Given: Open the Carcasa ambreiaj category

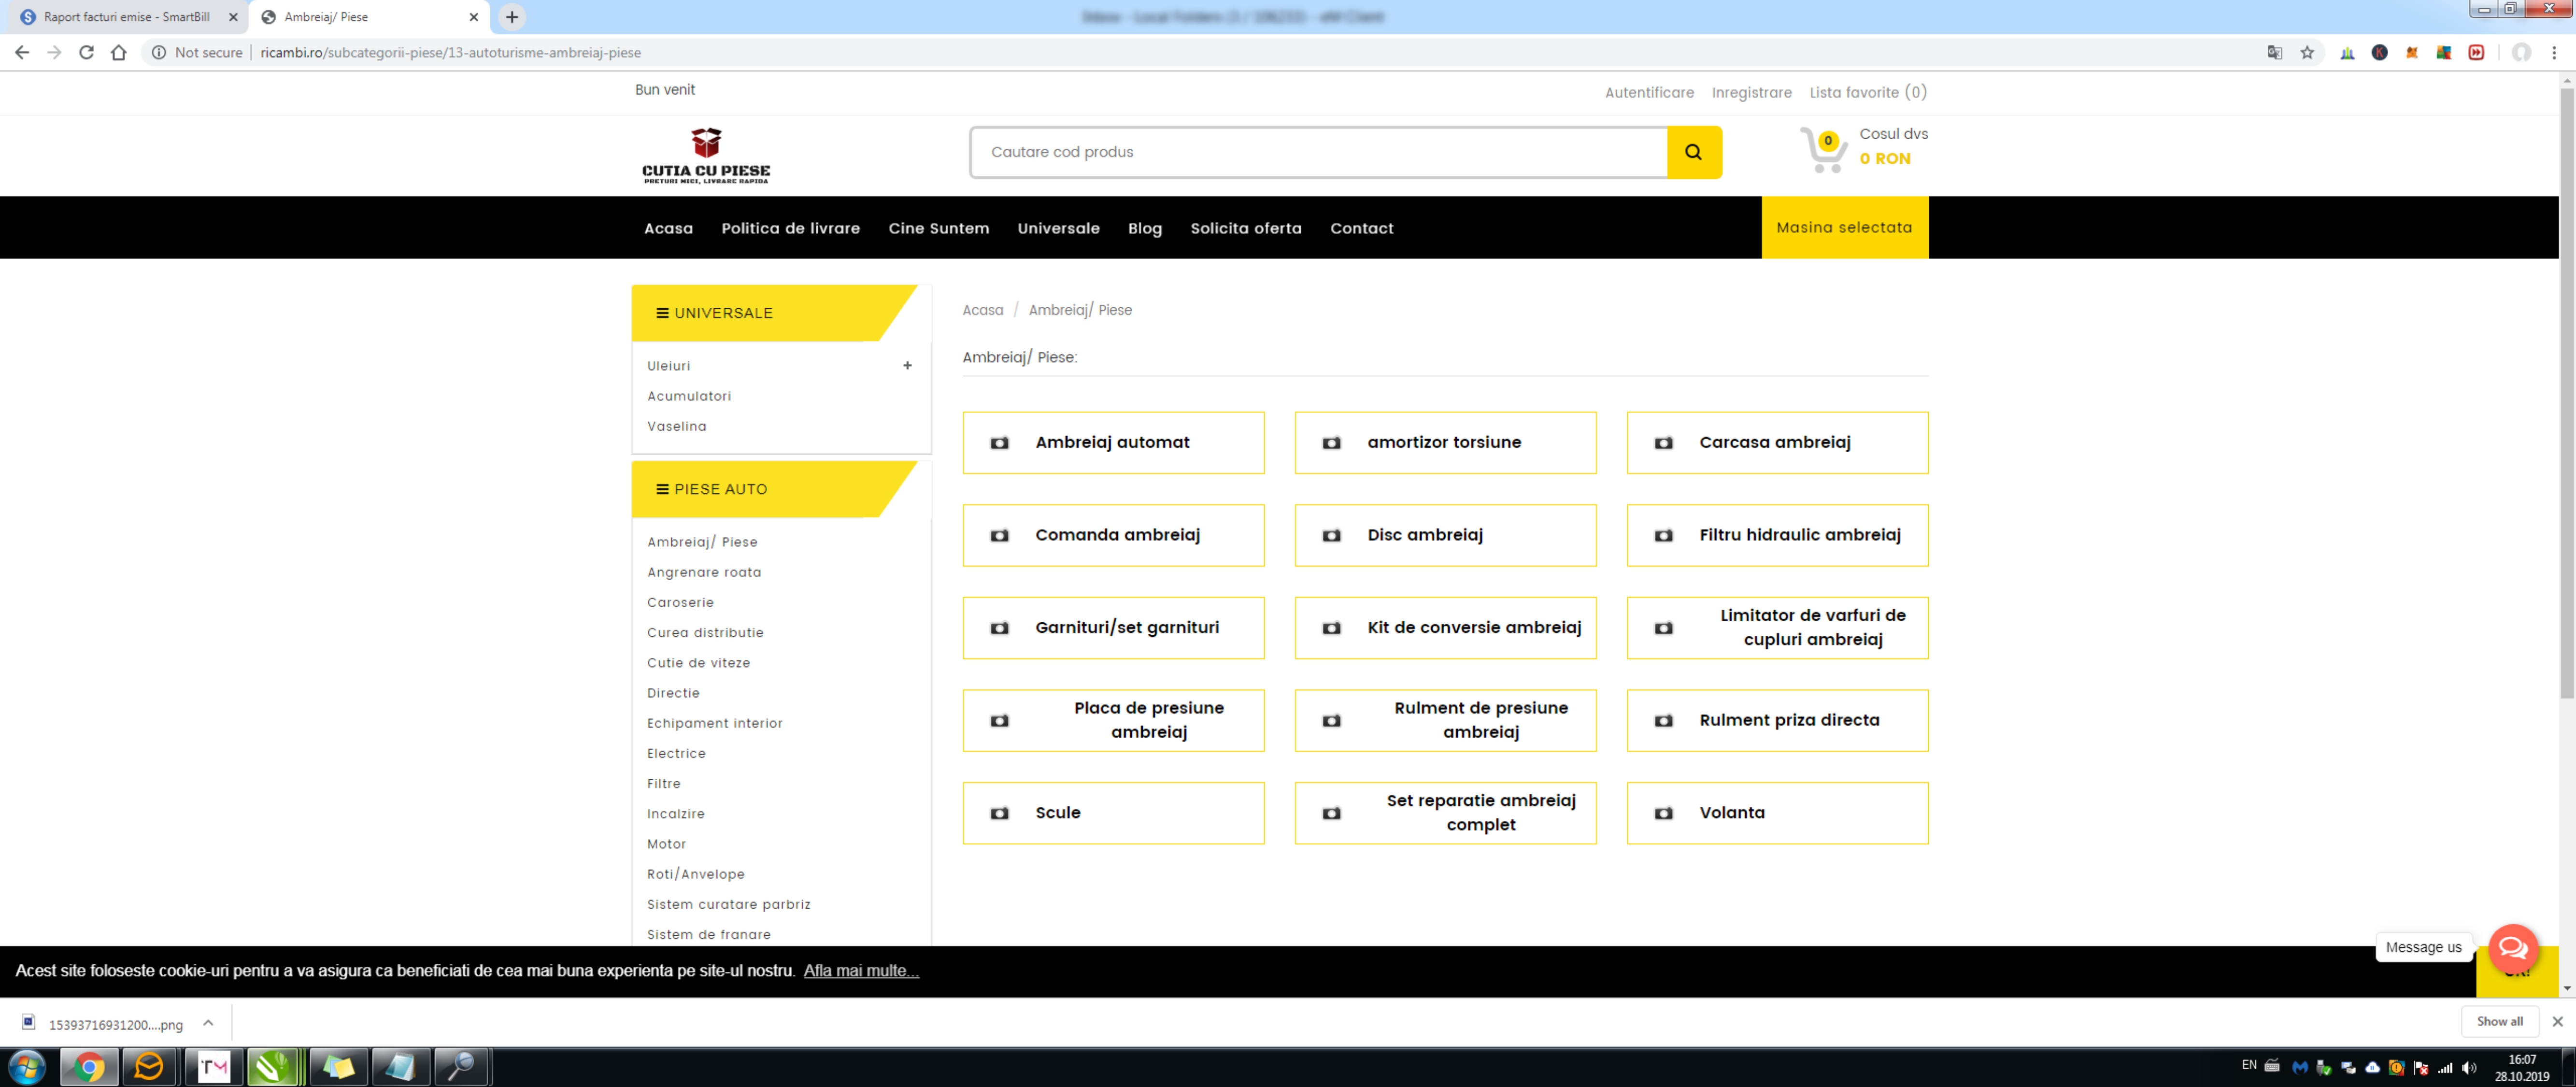Looking at the screenshot, I should (1777, 442).
